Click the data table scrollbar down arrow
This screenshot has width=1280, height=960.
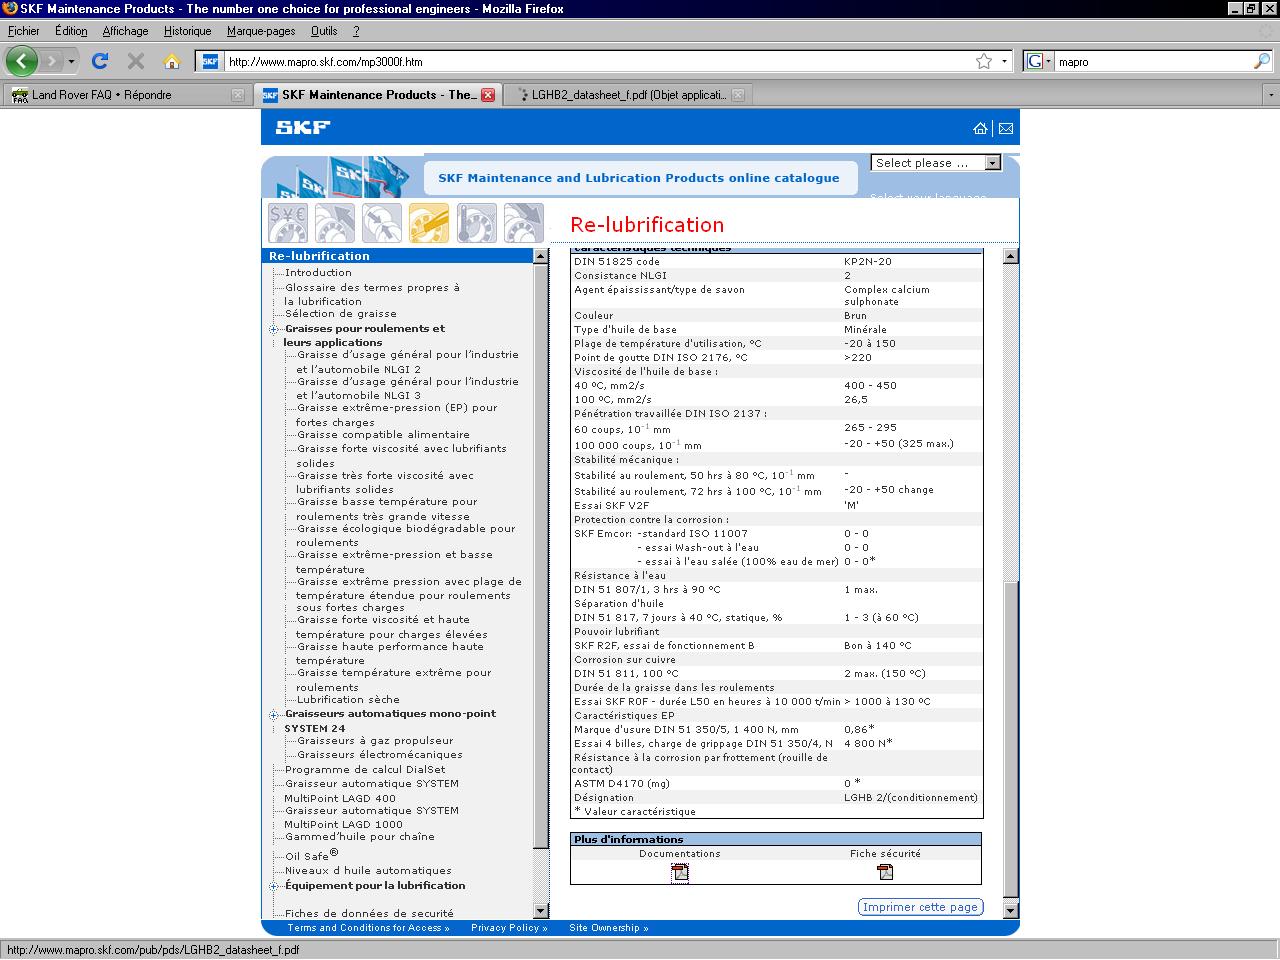[x=1010, y=910]
